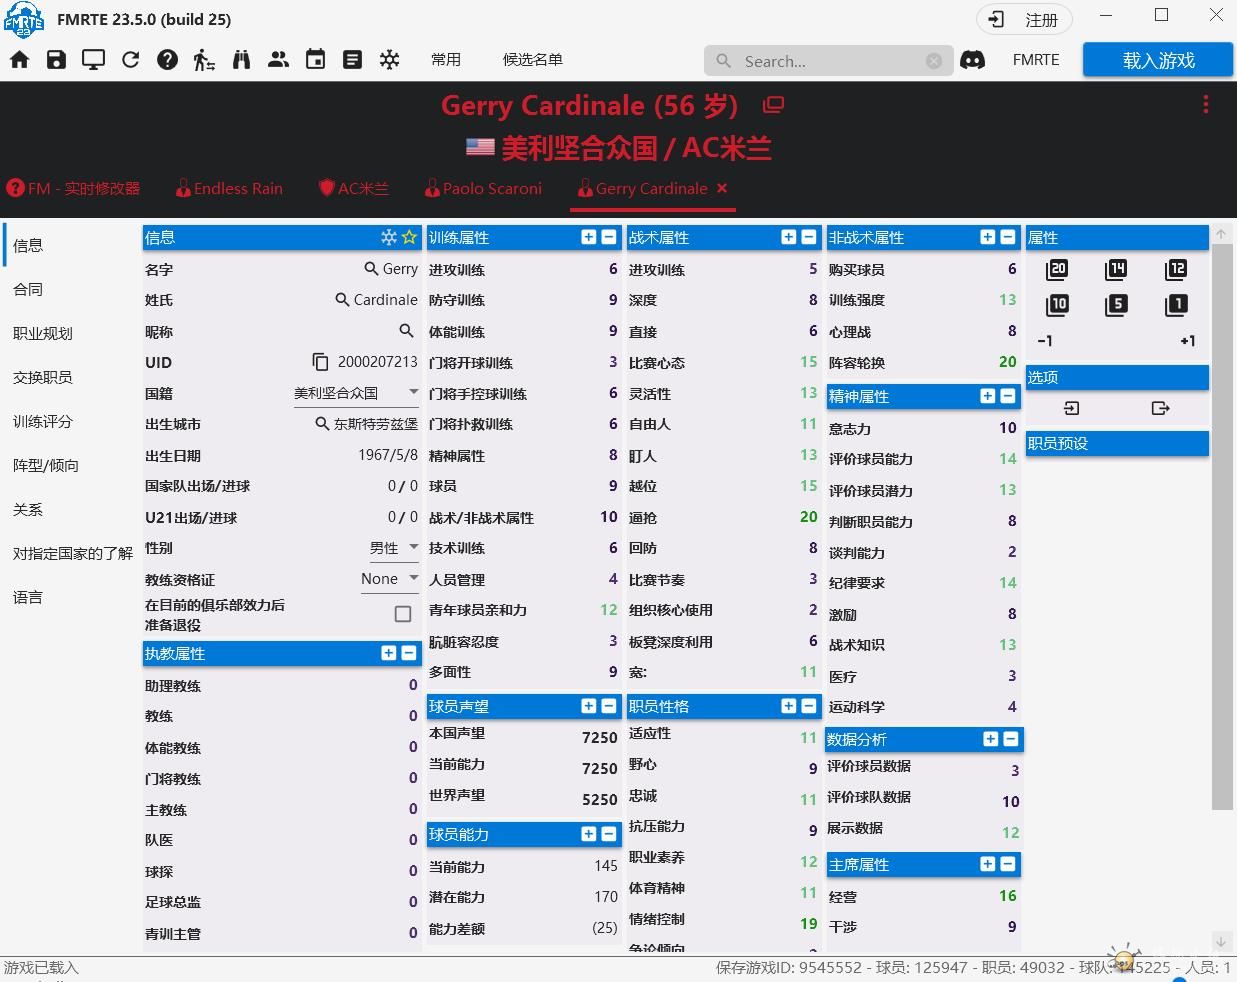Viewport: 1237px width, 982px height.
Task: Click the vertical scrollbar down arrow
Action: tap(1221, 942)
